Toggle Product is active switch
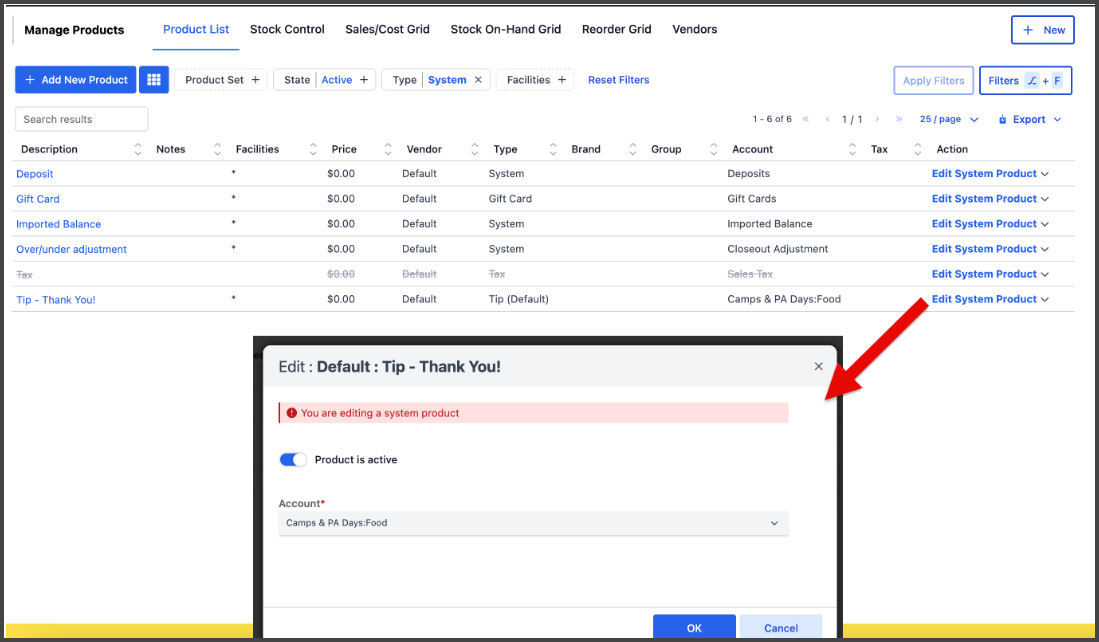 click(293, 460)
